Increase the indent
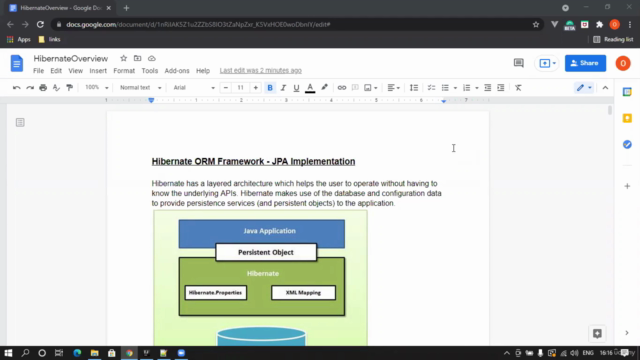This screenshot has width=640, height=360. pyautogui.click(x=501, y=88)
